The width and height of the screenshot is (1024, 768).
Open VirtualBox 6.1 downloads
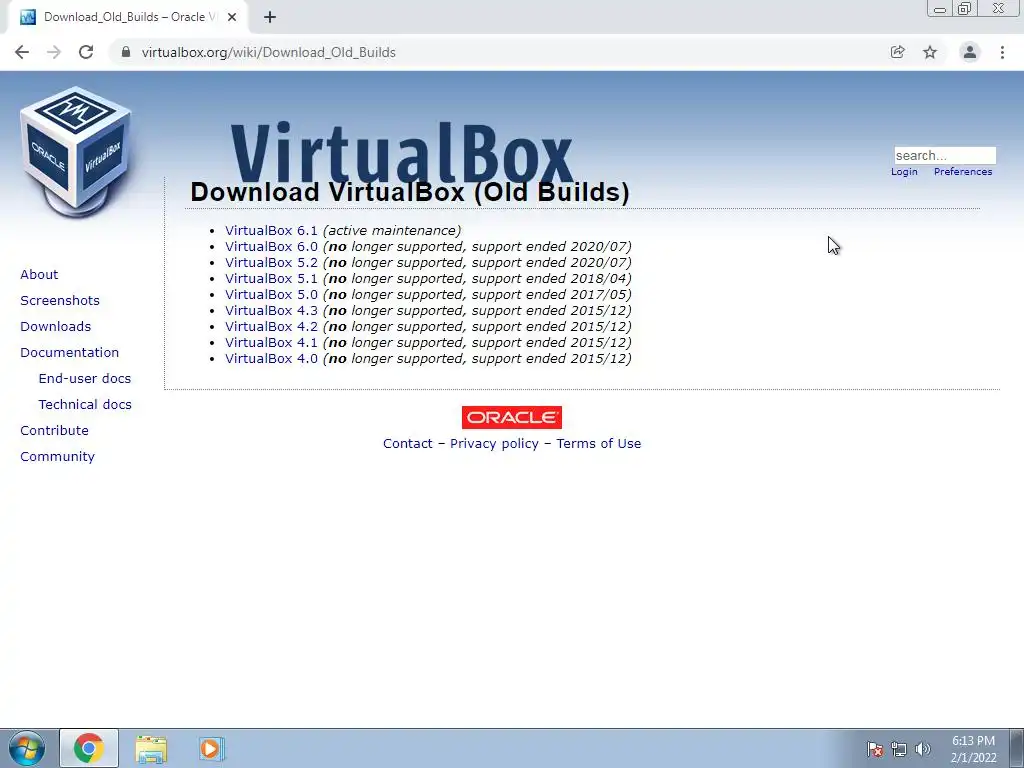point(271,231)
